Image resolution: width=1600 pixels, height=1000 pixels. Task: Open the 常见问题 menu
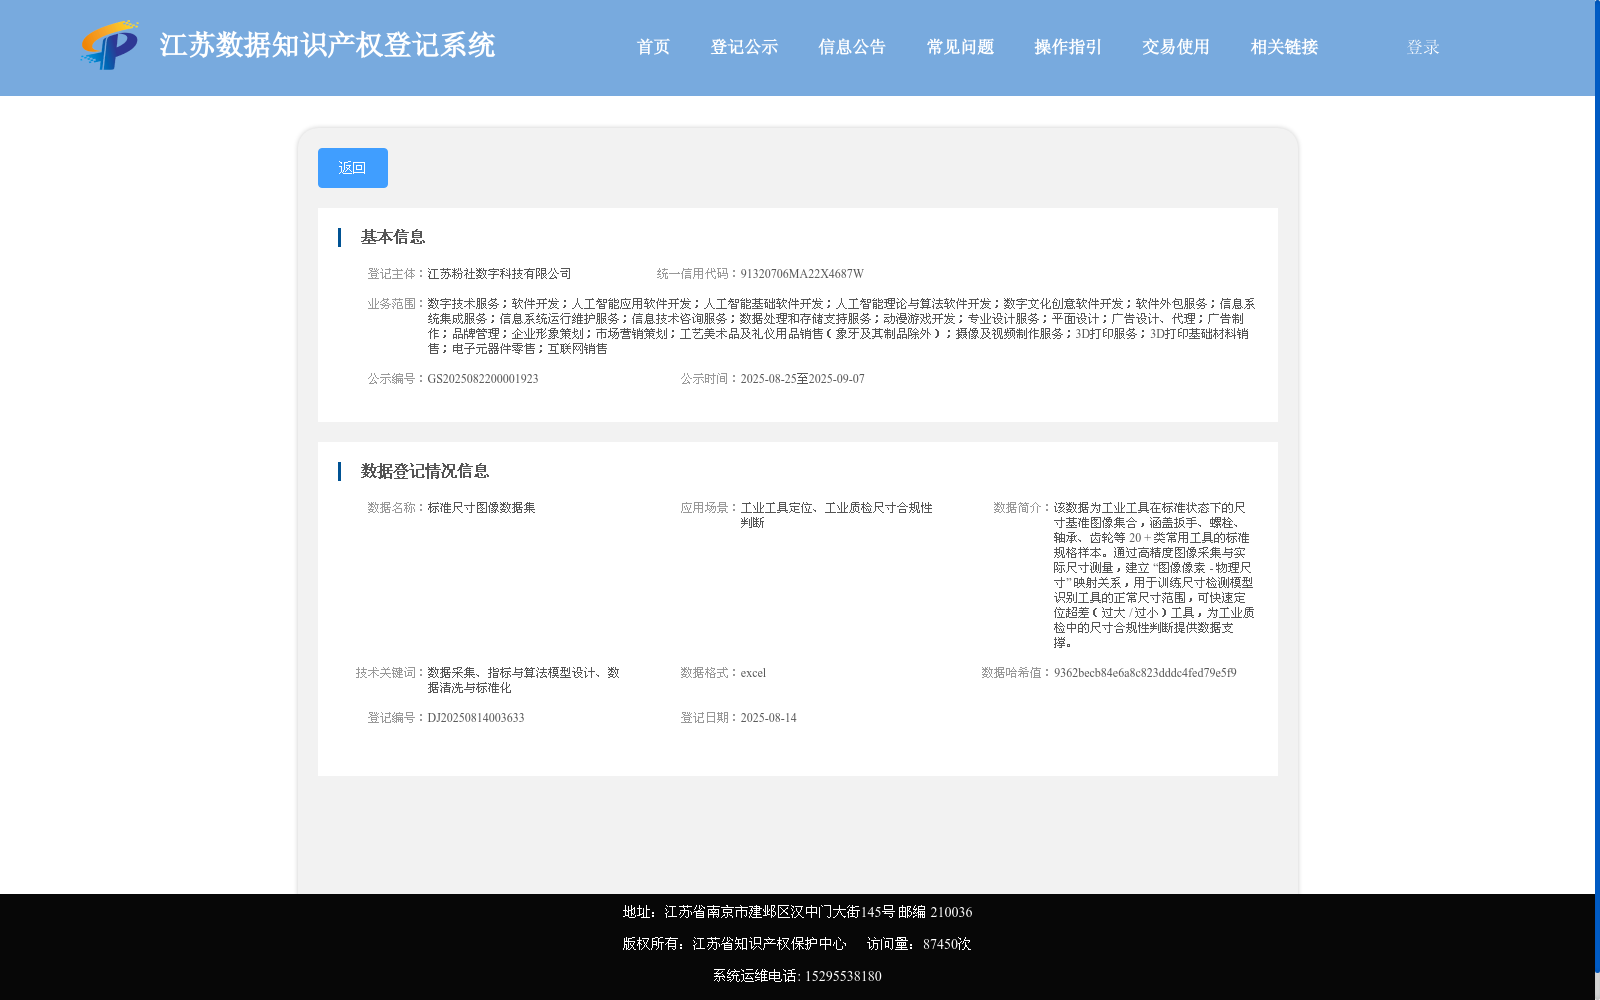pyautogui.click(x=959, y=46)
